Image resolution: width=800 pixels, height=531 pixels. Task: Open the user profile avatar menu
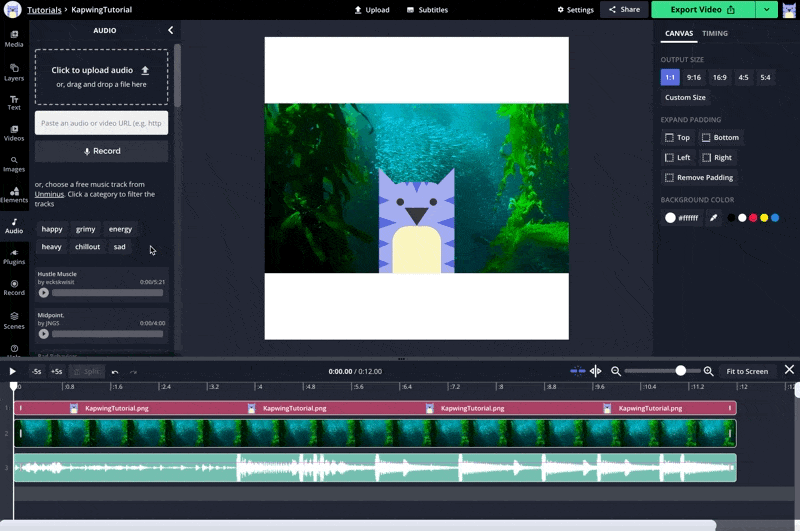pos(789,10)
